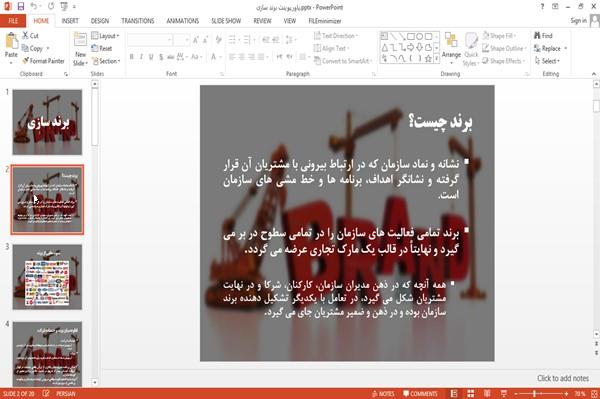This screenshot has width=600, height=399.
Task: Click the PERSIAN language indicator
Action: point(65,394)
